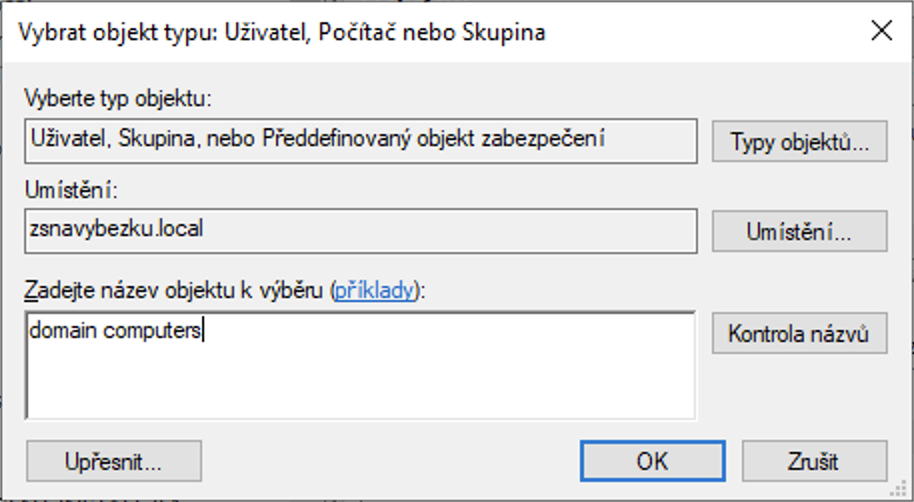
Task: Click the location field showing zsnavybezku.local
Action: tap(360, 230)
